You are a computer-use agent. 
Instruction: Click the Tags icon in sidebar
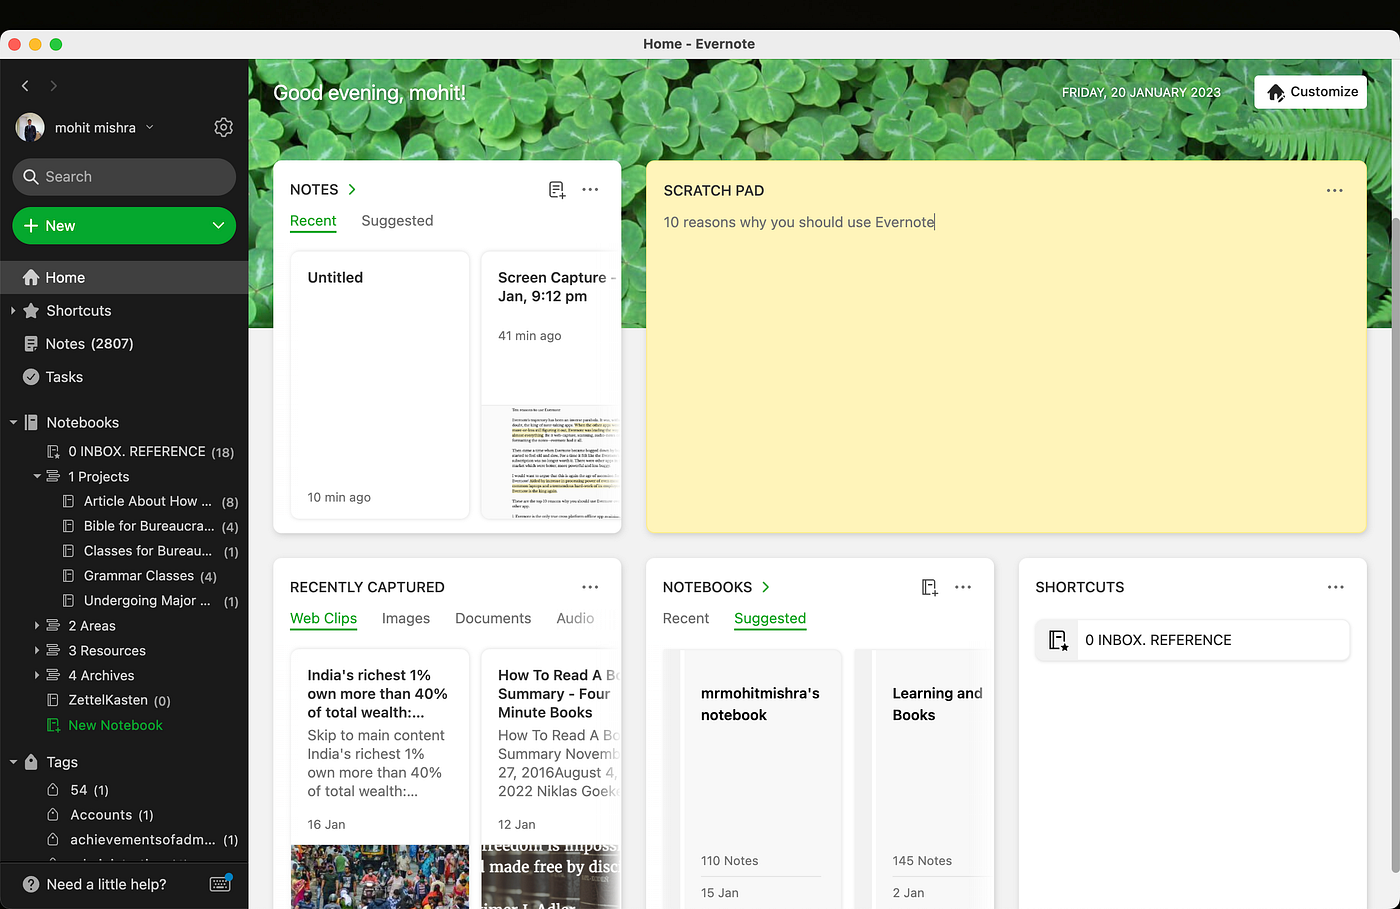(31, 762)
